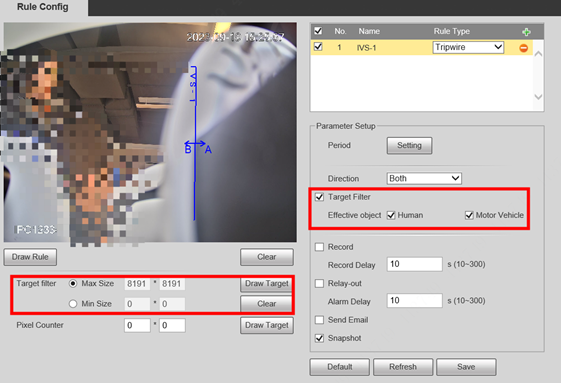
Task: Click Draw Target next to Pixel Counter
Action: coord(267,325)
